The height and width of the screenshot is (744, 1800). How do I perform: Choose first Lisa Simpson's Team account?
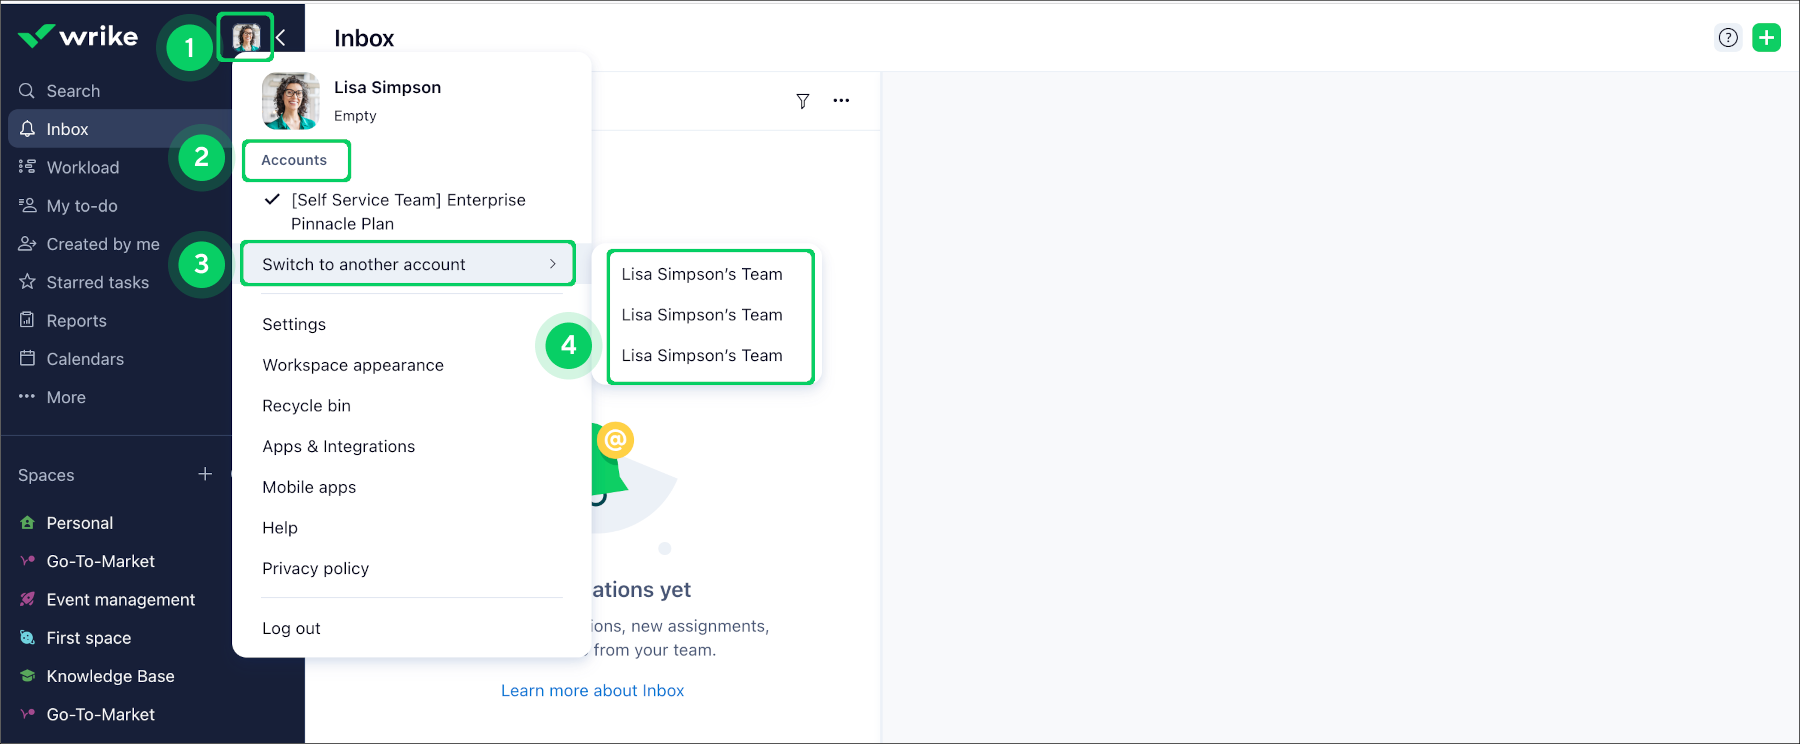click(701, 274)
